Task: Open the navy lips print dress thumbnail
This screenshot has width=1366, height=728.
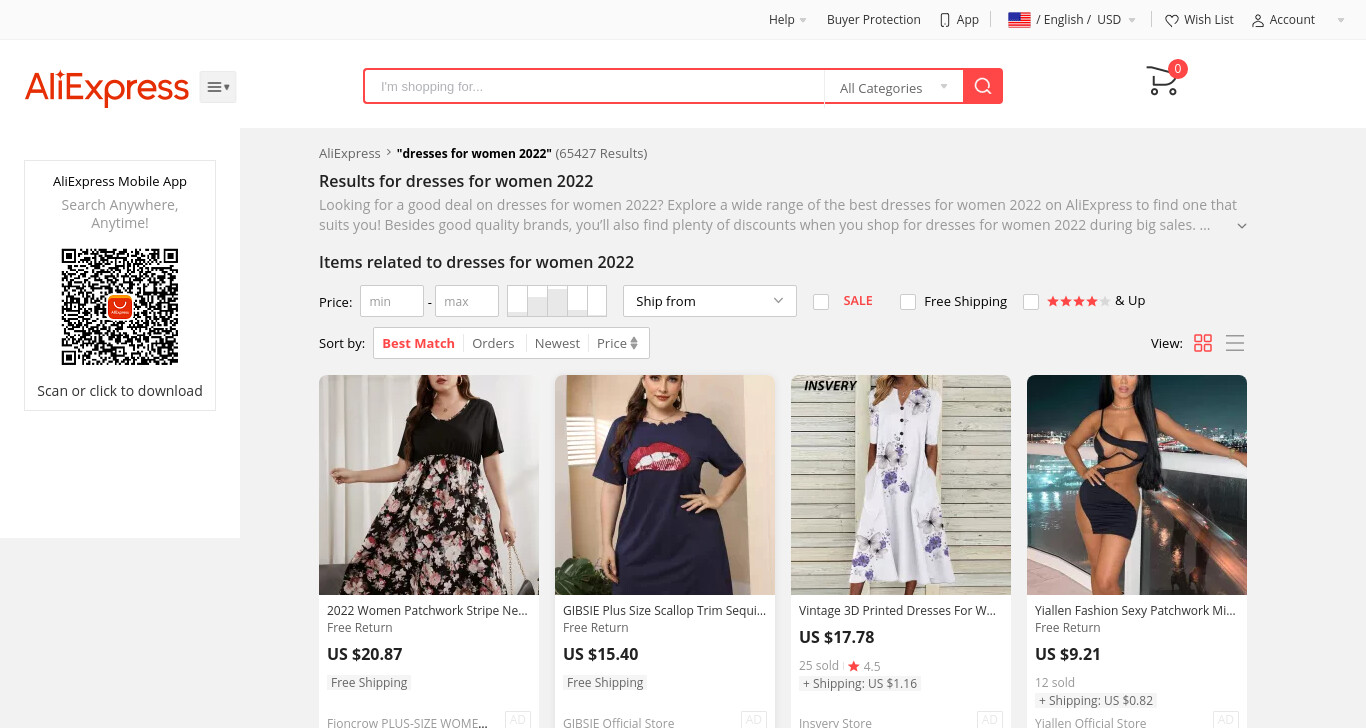Action: tap(665, 485)
